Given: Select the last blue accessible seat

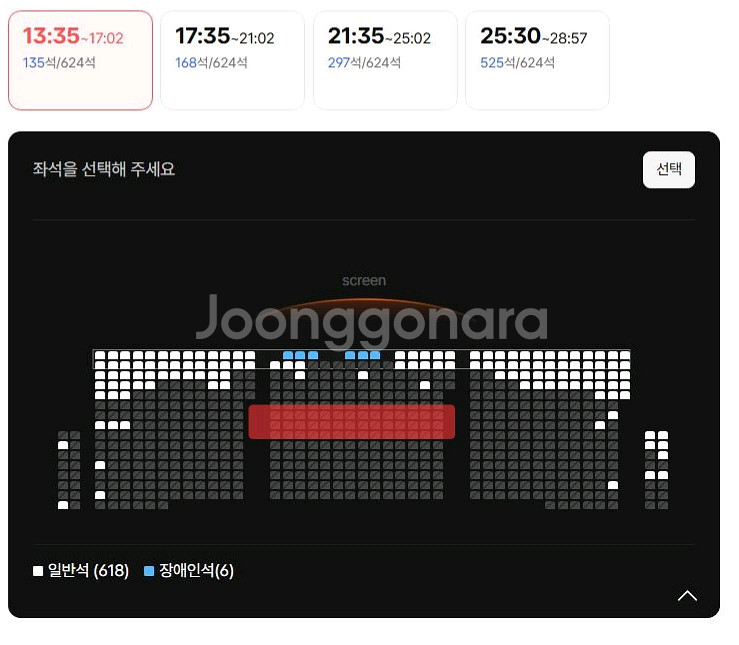Looking at the screenshot, I should tap(375, 355).
